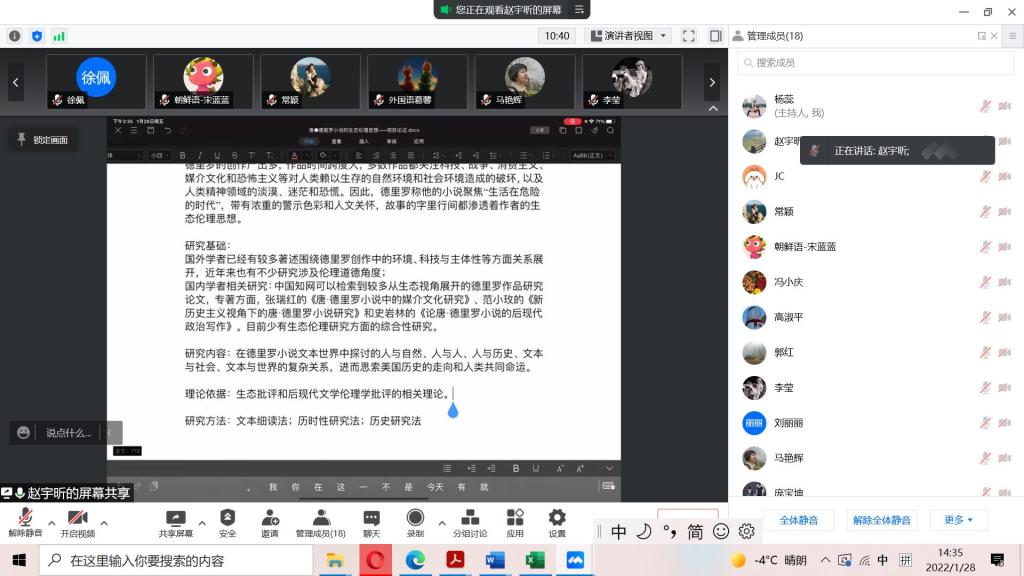Viewport: 1024px width, 576px height.
Task: Toggle microphone mute for member JC
Action: coord(985,177)
